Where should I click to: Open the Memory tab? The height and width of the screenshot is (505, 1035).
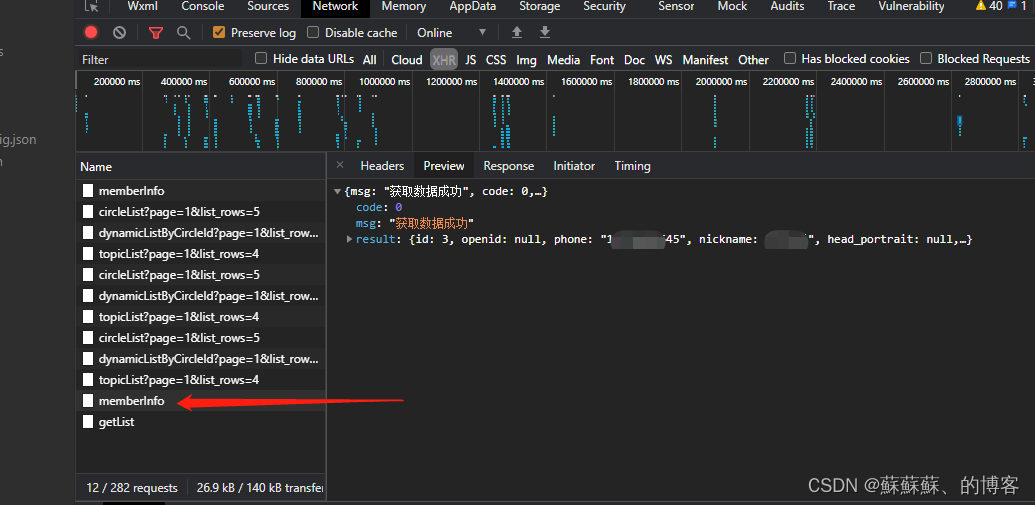(x=403, y=7)
